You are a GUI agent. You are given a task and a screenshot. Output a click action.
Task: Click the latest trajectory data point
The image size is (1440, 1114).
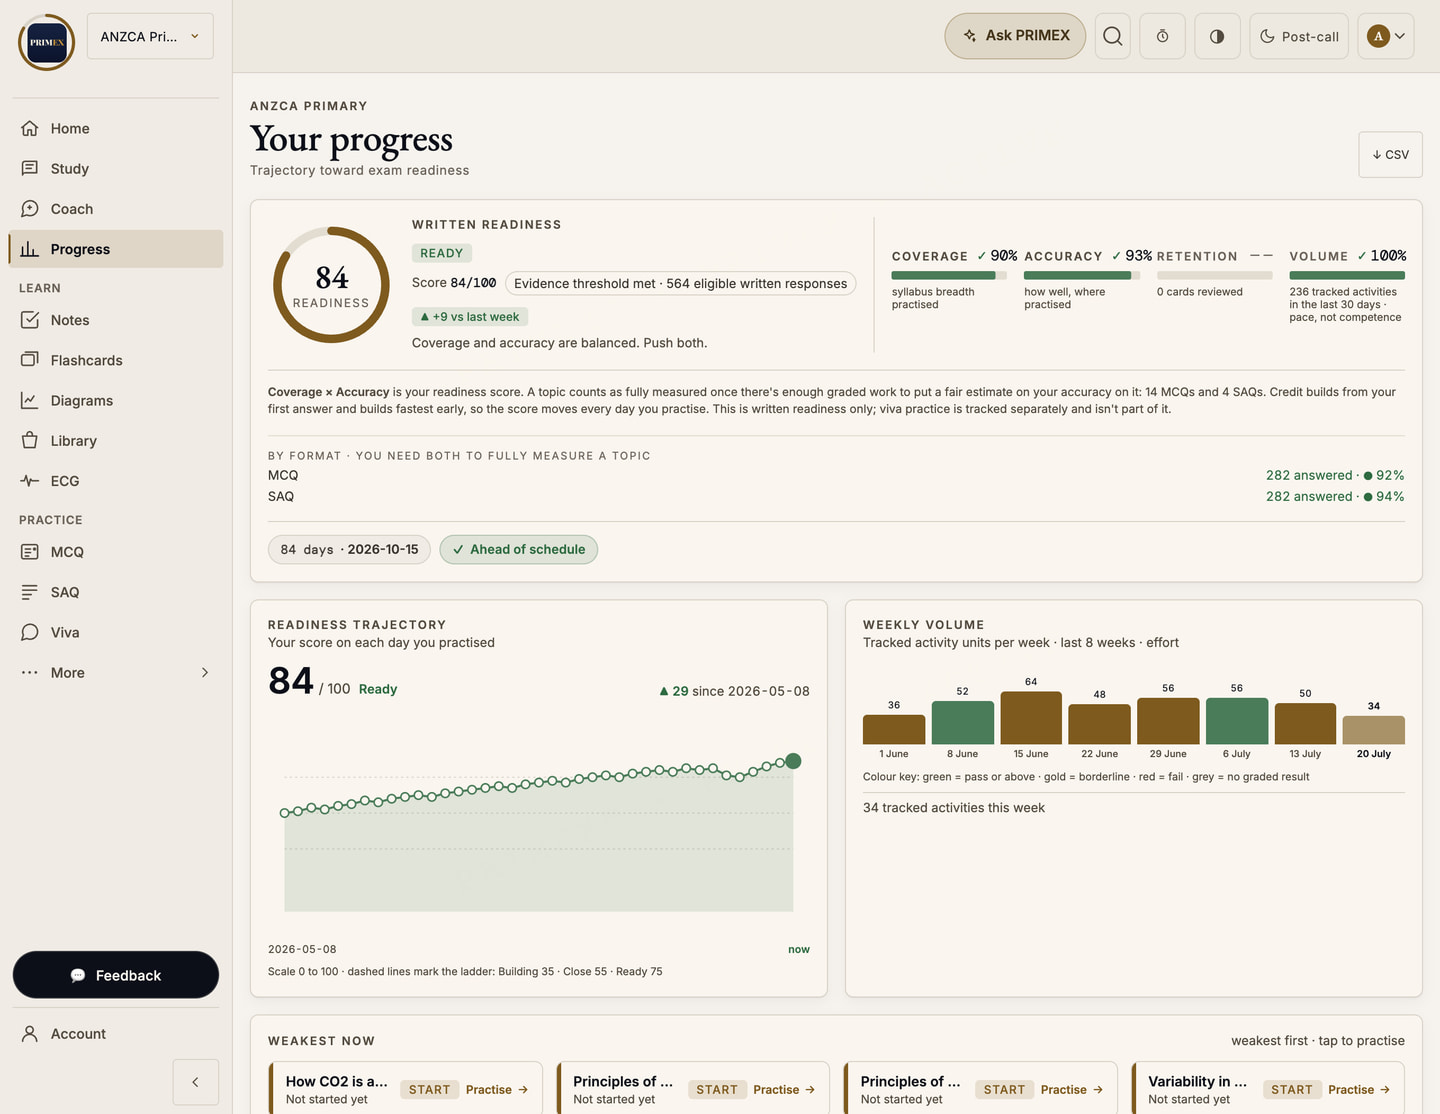(793, 761)
